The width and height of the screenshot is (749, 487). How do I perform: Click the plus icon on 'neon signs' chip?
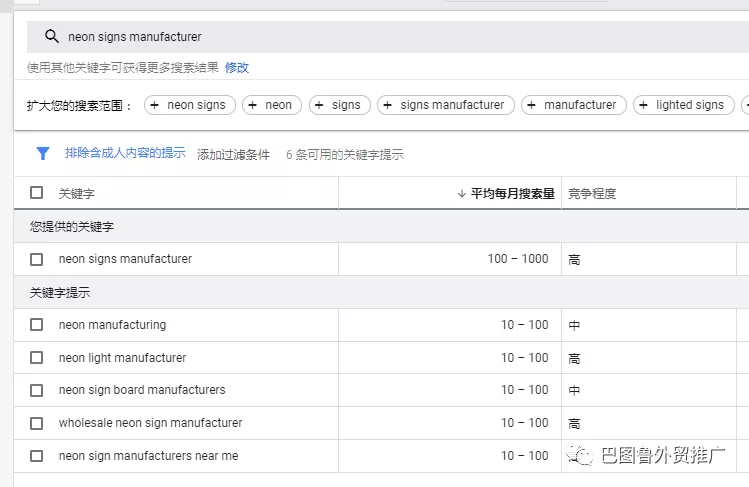point(154,105)
